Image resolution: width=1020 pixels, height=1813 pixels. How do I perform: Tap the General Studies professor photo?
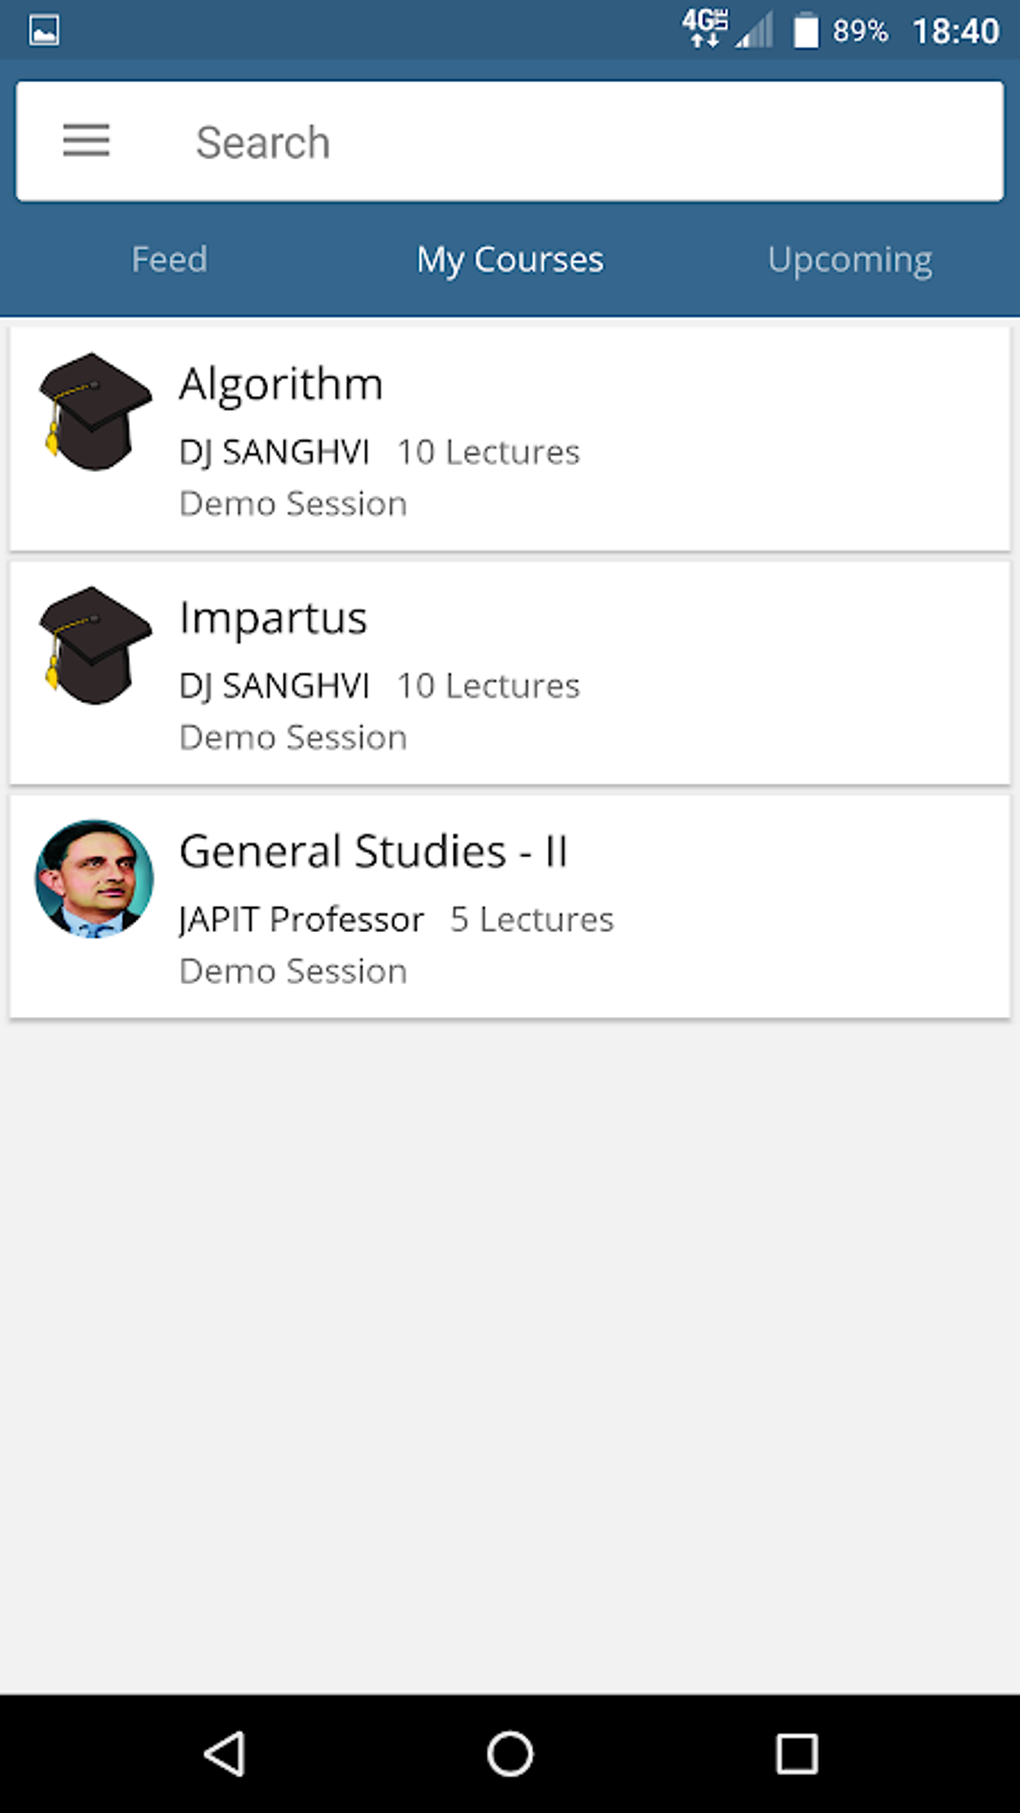coord(94,879)
